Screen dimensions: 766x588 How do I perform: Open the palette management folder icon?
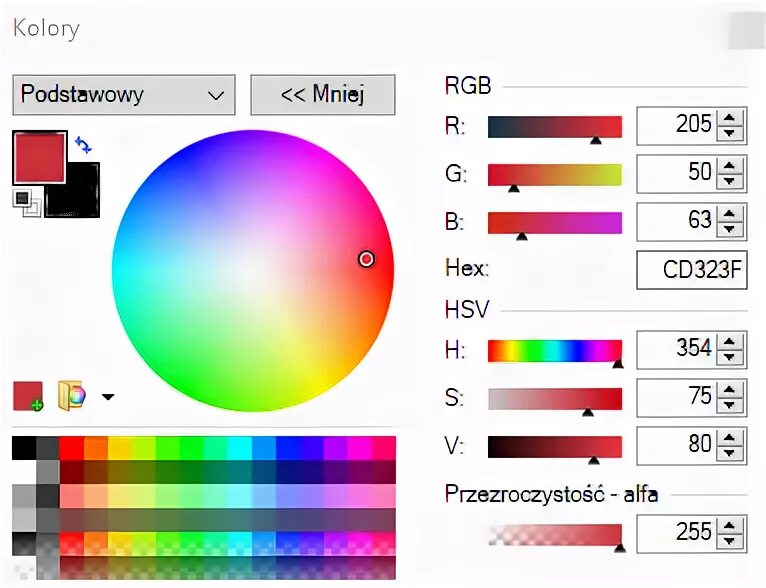72,396
